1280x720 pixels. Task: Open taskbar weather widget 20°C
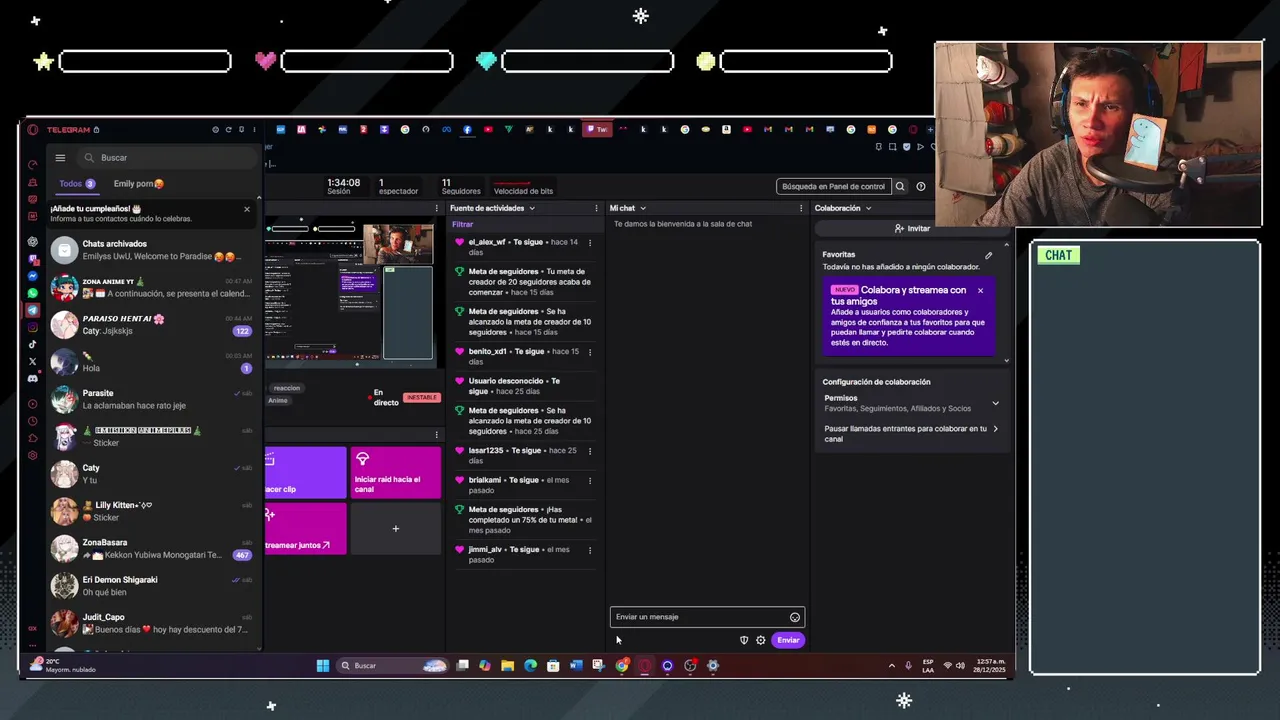65,665
